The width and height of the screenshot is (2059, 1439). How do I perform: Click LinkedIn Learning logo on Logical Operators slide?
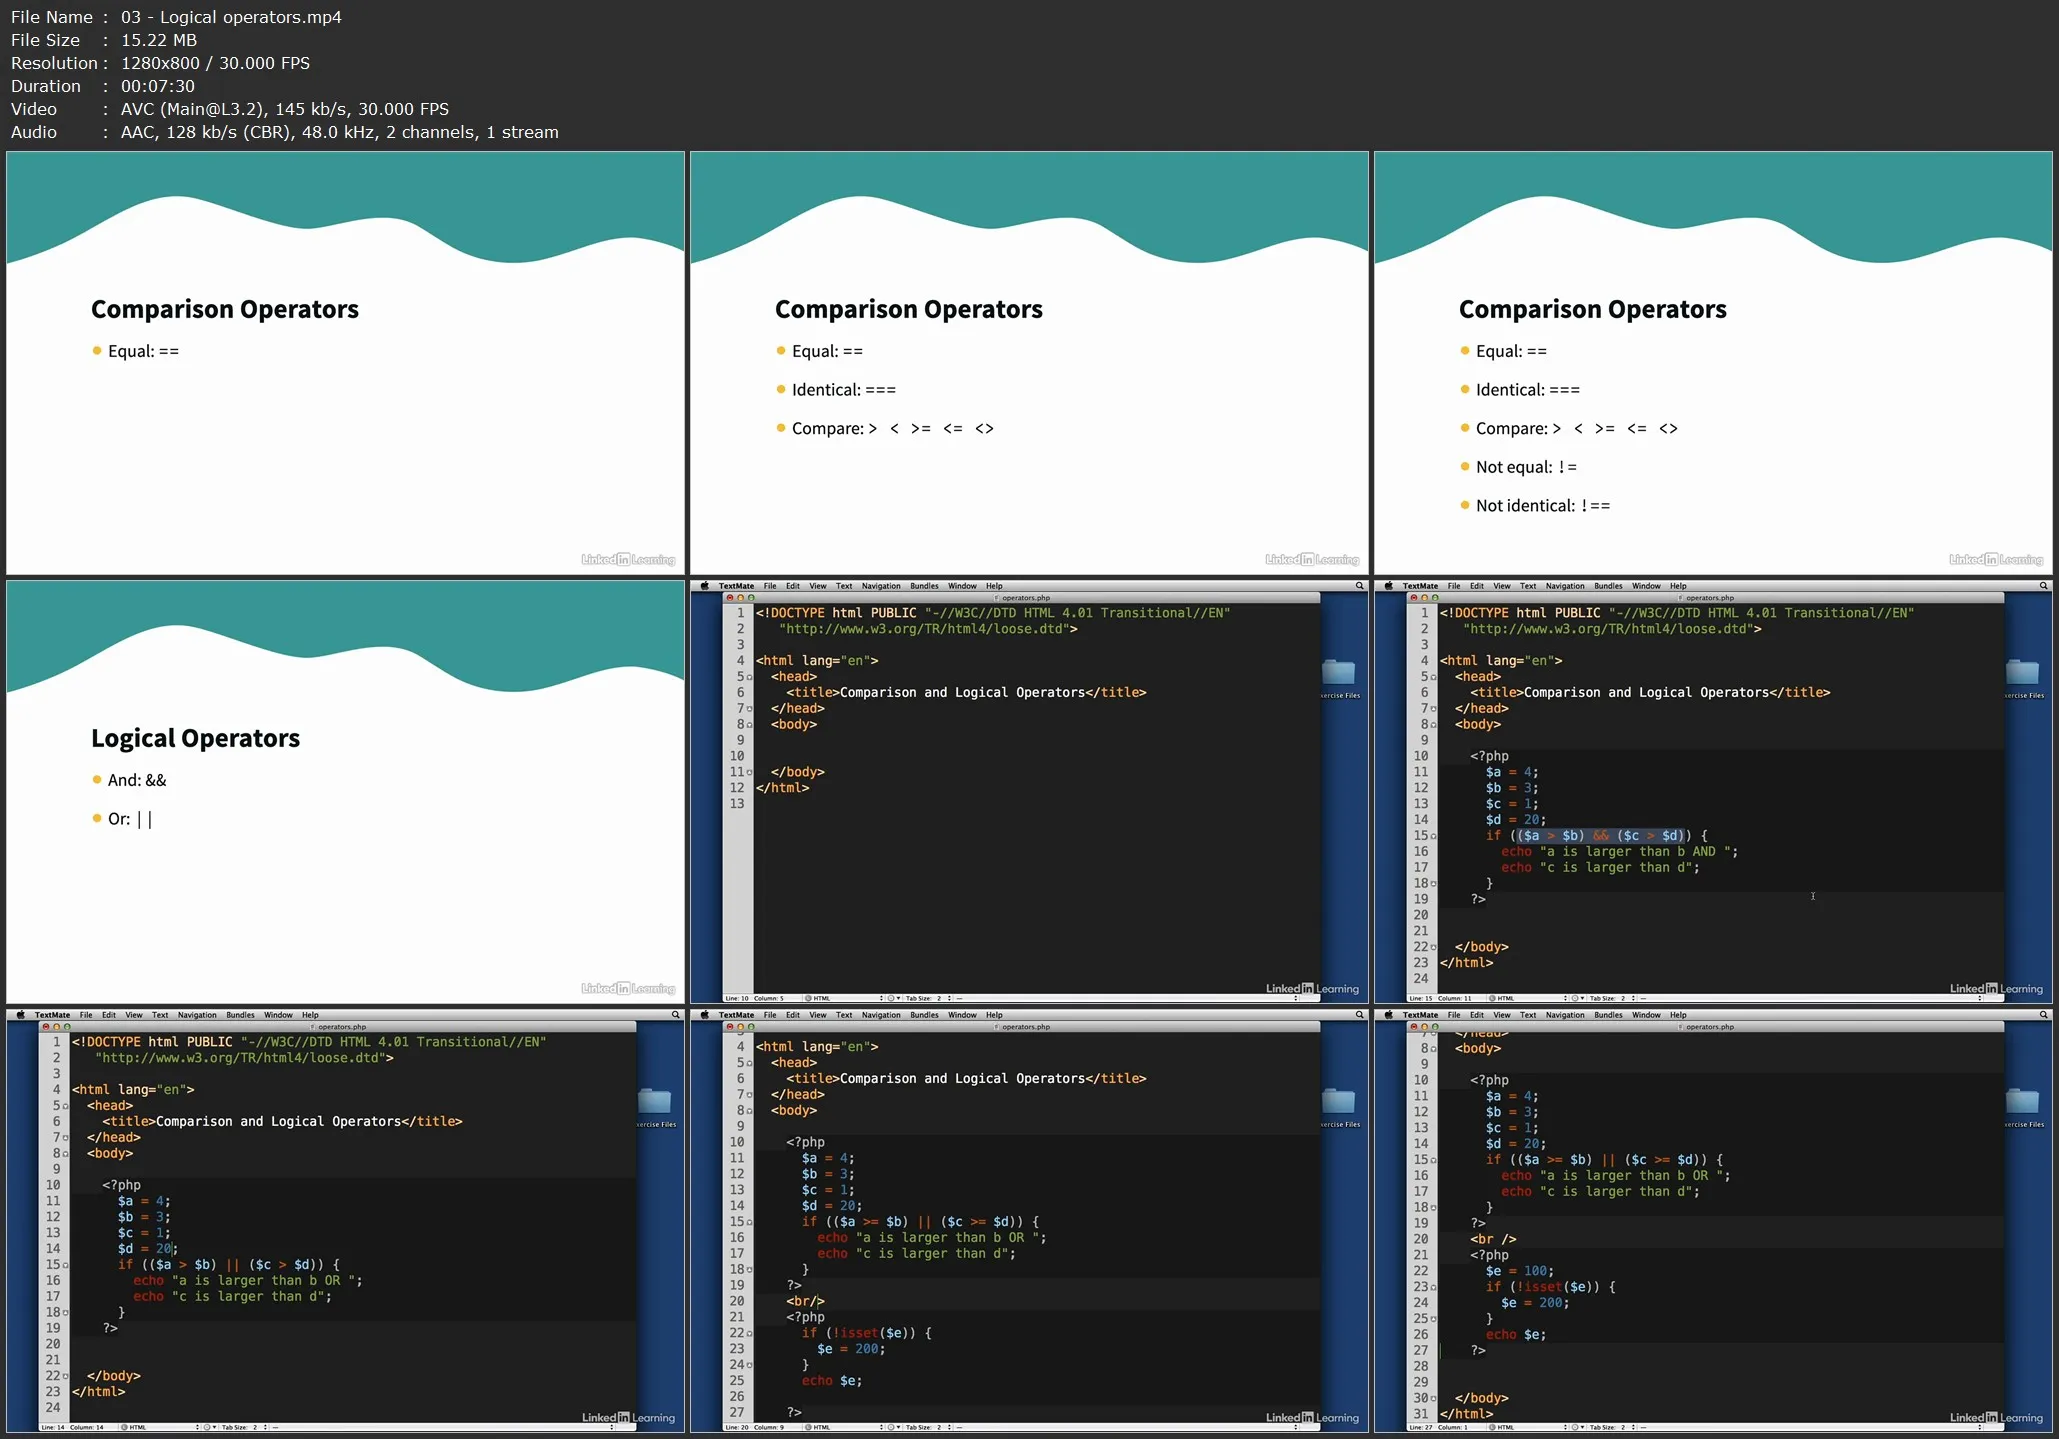pos(628,988)
